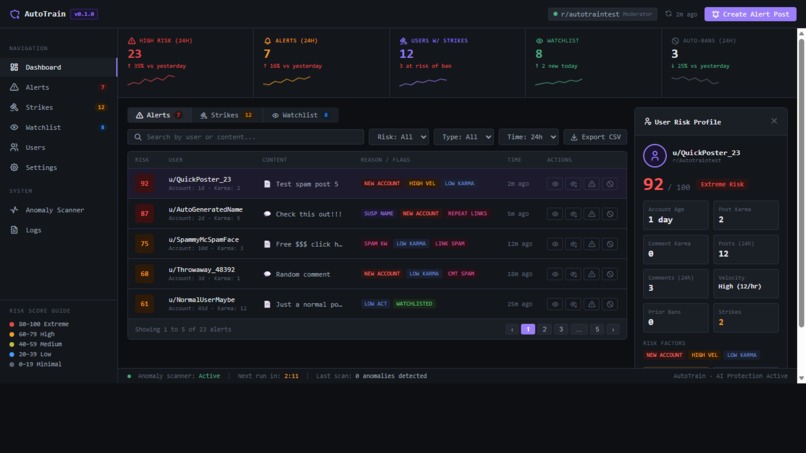
Task: Add u/QuickPoster_23 to watchlist via row icon
Action: tap(573, 184)
